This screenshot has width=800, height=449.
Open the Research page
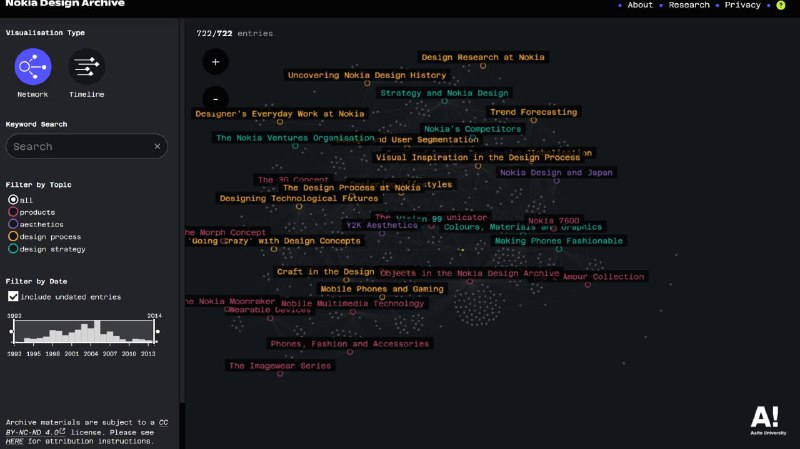coord(689,5)
